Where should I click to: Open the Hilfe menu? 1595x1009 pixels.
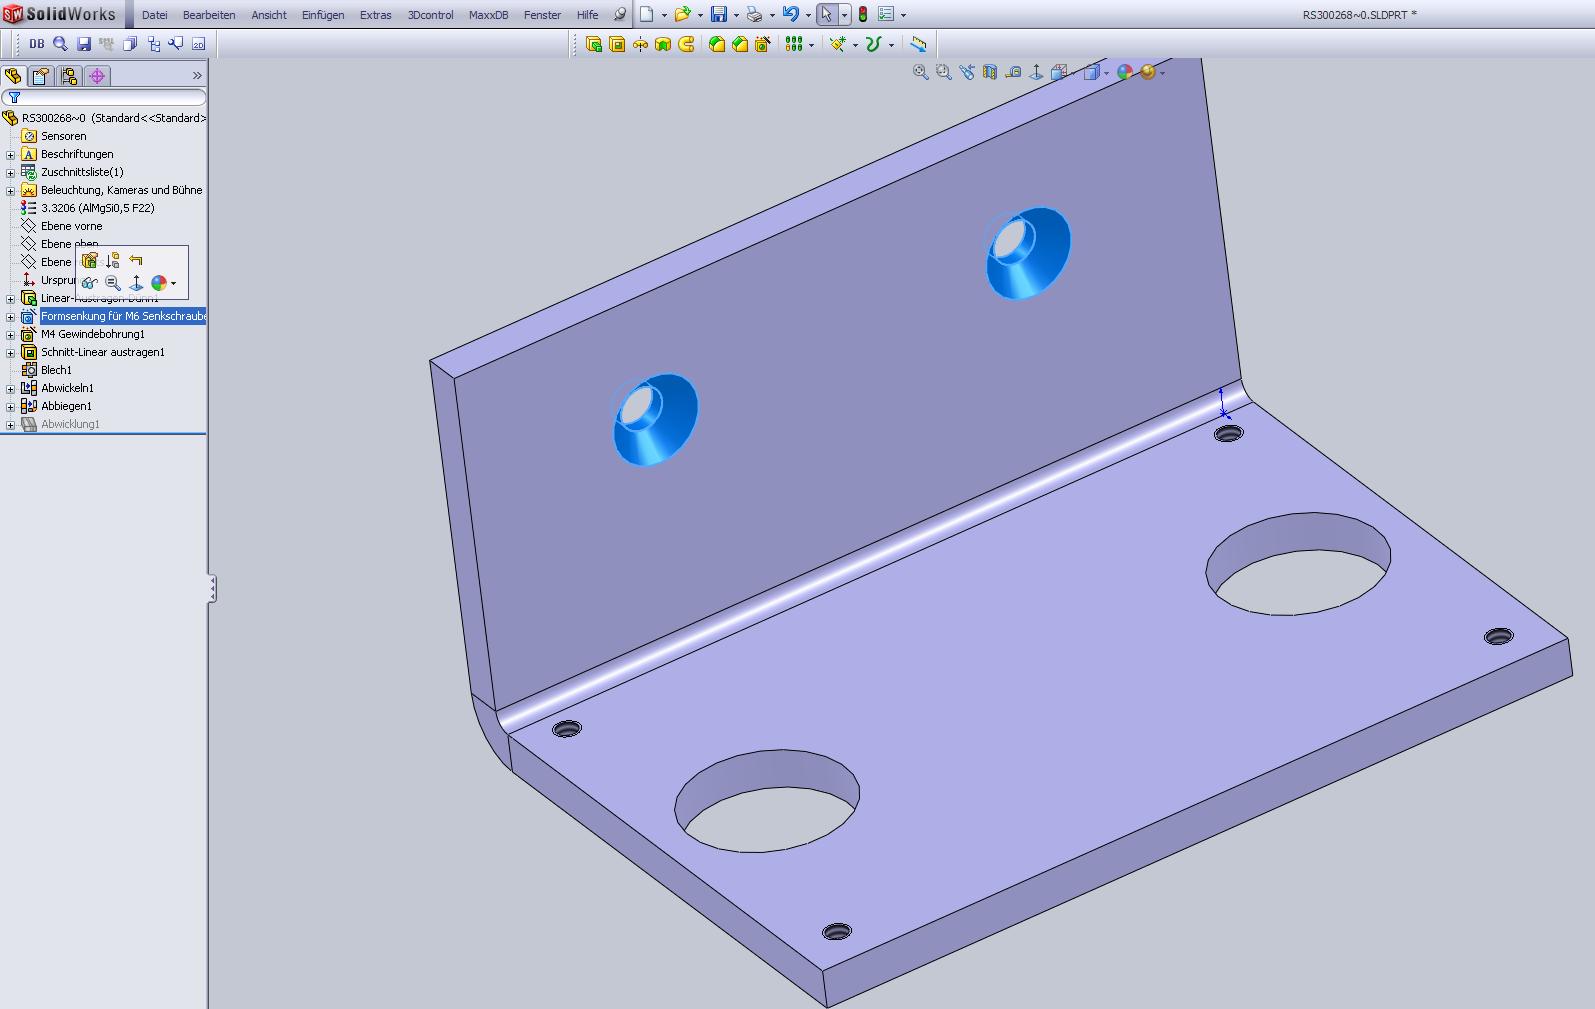pos(587,15)
